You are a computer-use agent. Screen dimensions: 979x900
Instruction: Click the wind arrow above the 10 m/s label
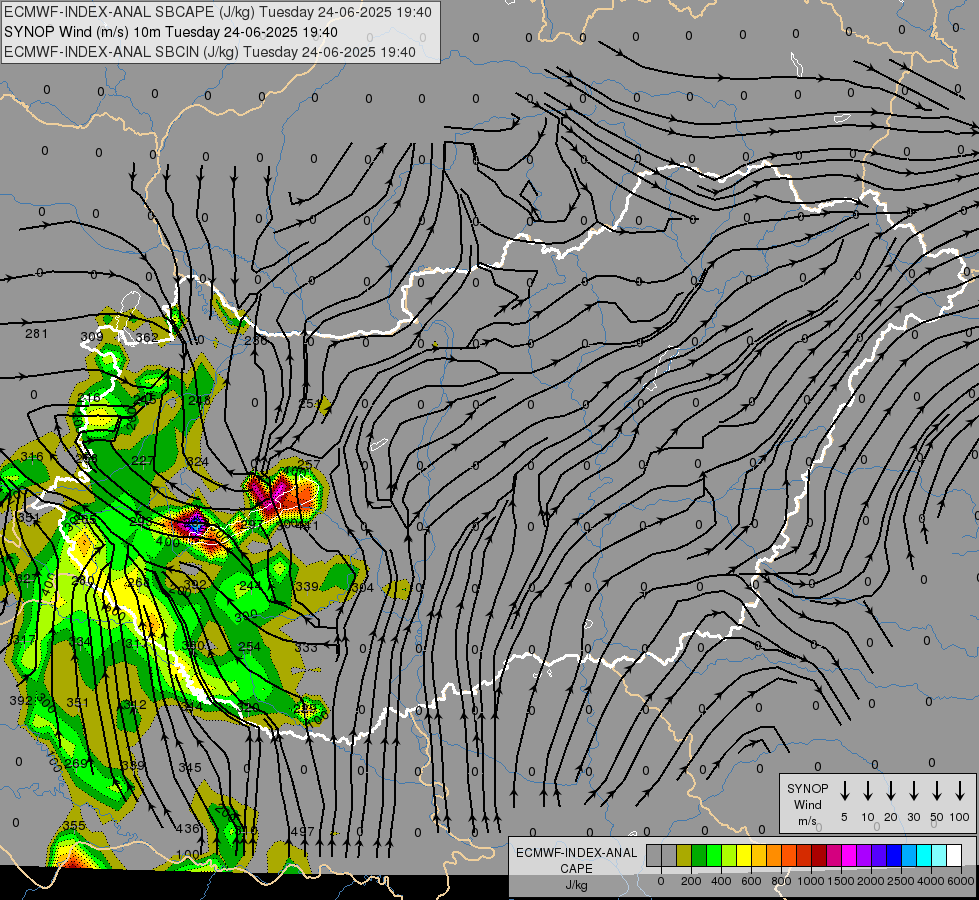tap(868, 791)
